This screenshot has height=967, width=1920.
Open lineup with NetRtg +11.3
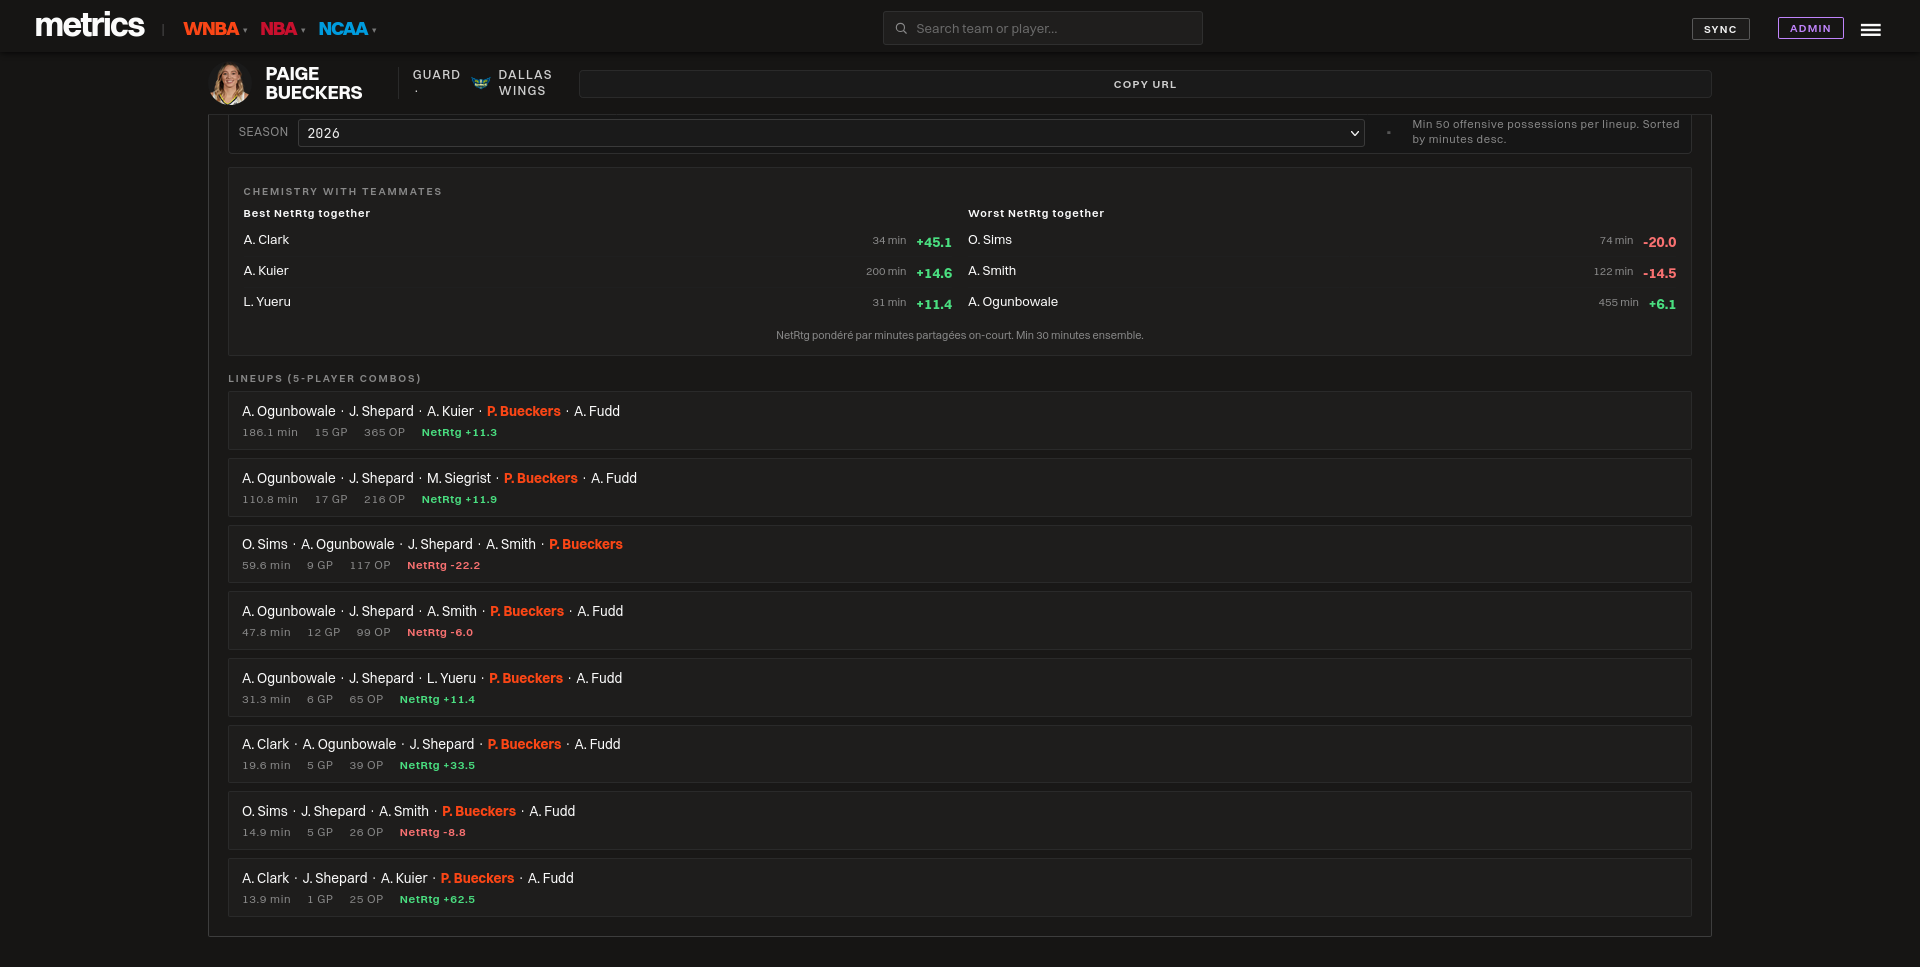pyautogui.click(x=960, y=420)
